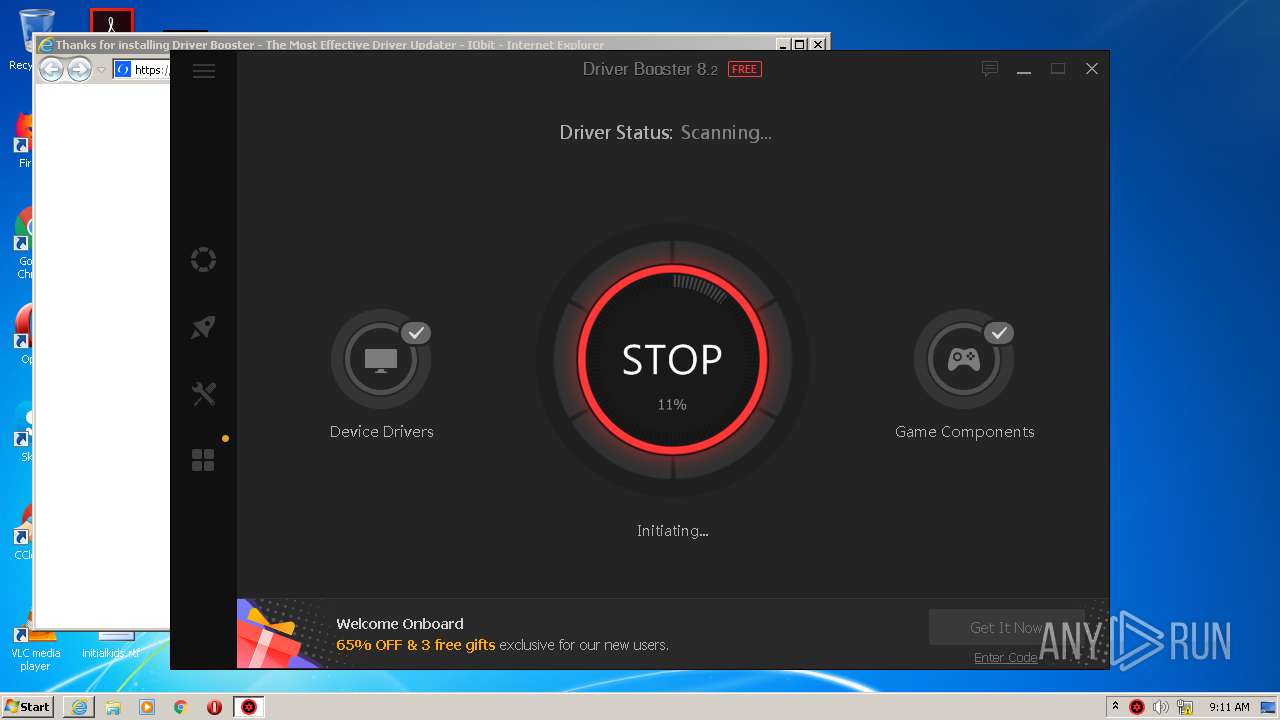Click the Device Drivers monitor icon
This screenshot has height=720, width=1280.
381,359
